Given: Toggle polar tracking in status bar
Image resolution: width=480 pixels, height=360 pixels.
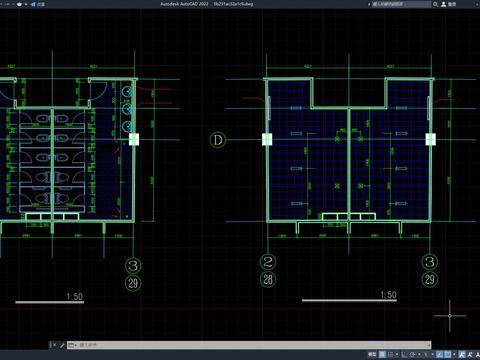Looking at the screenshot, I should pyautogui.click(x=412, y=354).
